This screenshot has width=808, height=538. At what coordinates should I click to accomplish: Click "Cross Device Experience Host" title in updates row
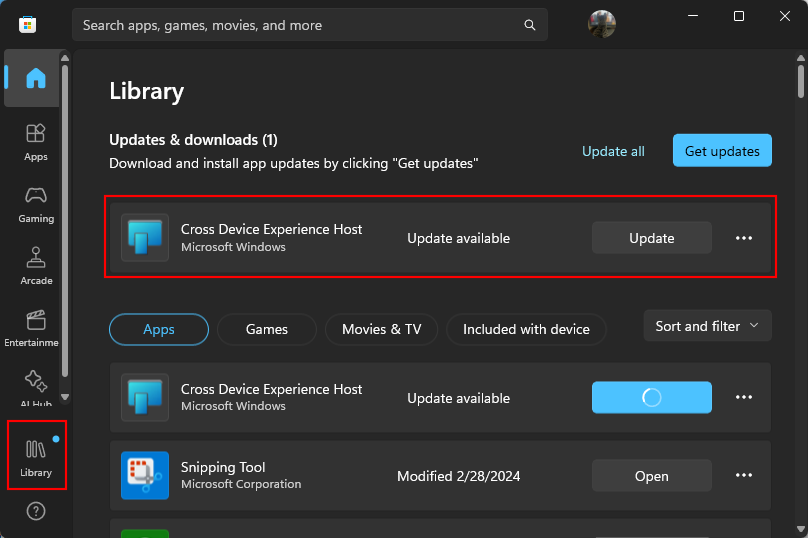tap(271, 229)
